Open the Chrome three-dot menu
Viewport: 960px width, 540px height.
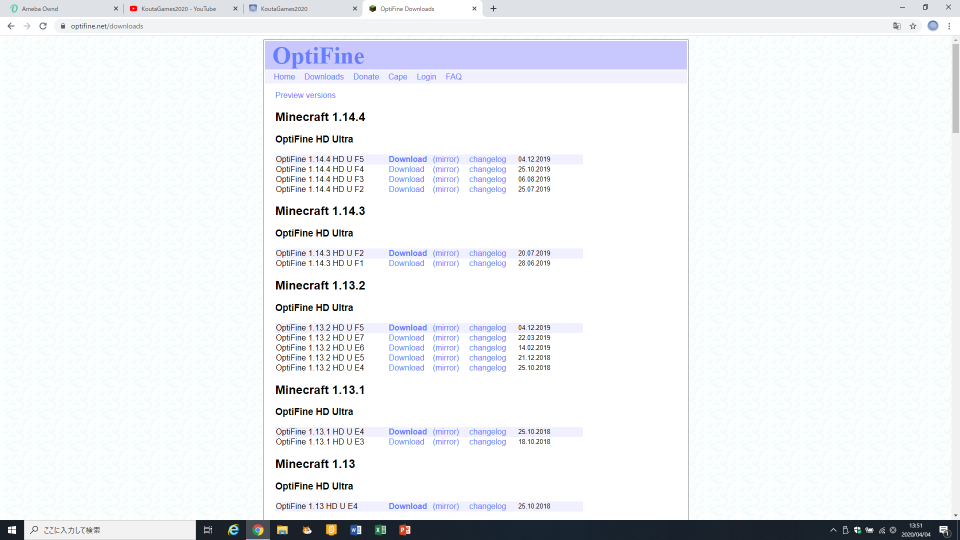pos(949,26)
